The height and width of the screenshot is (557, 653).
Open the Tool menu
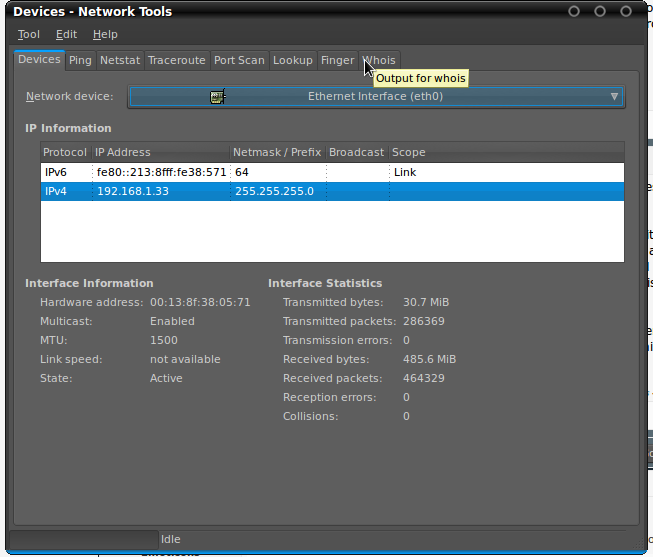click(x=28, y=35)
